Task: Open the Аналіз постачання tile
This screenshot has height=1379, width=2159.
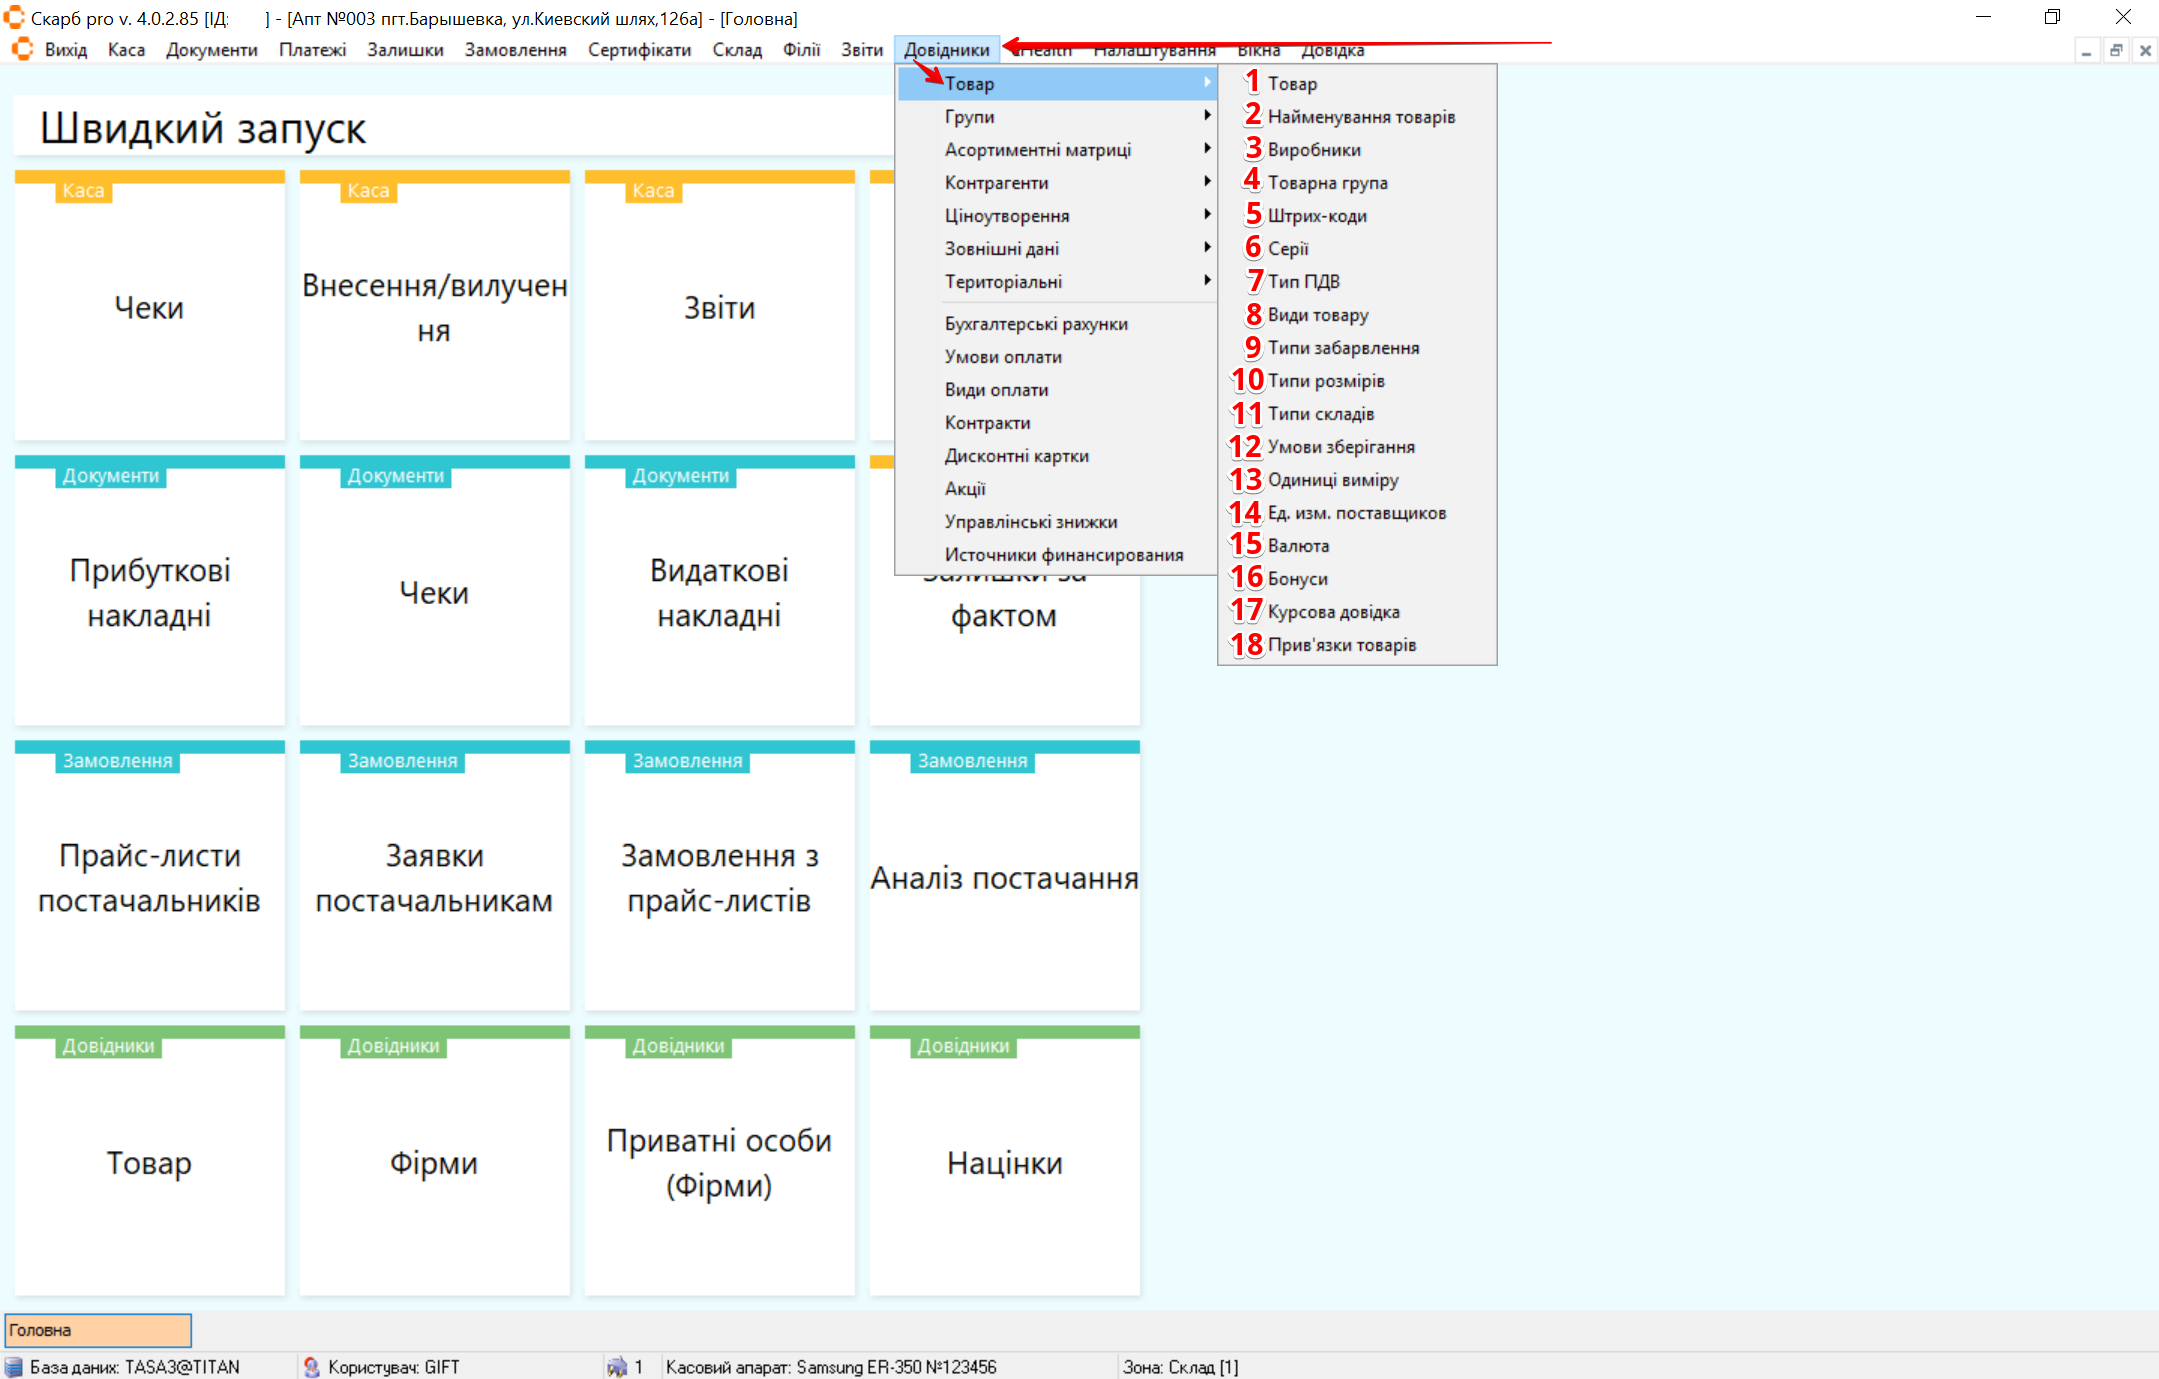Action: click(1004, 877)
